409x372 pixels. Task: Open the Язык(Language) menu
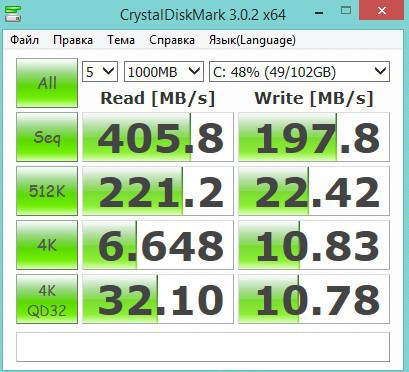point(252,40)
